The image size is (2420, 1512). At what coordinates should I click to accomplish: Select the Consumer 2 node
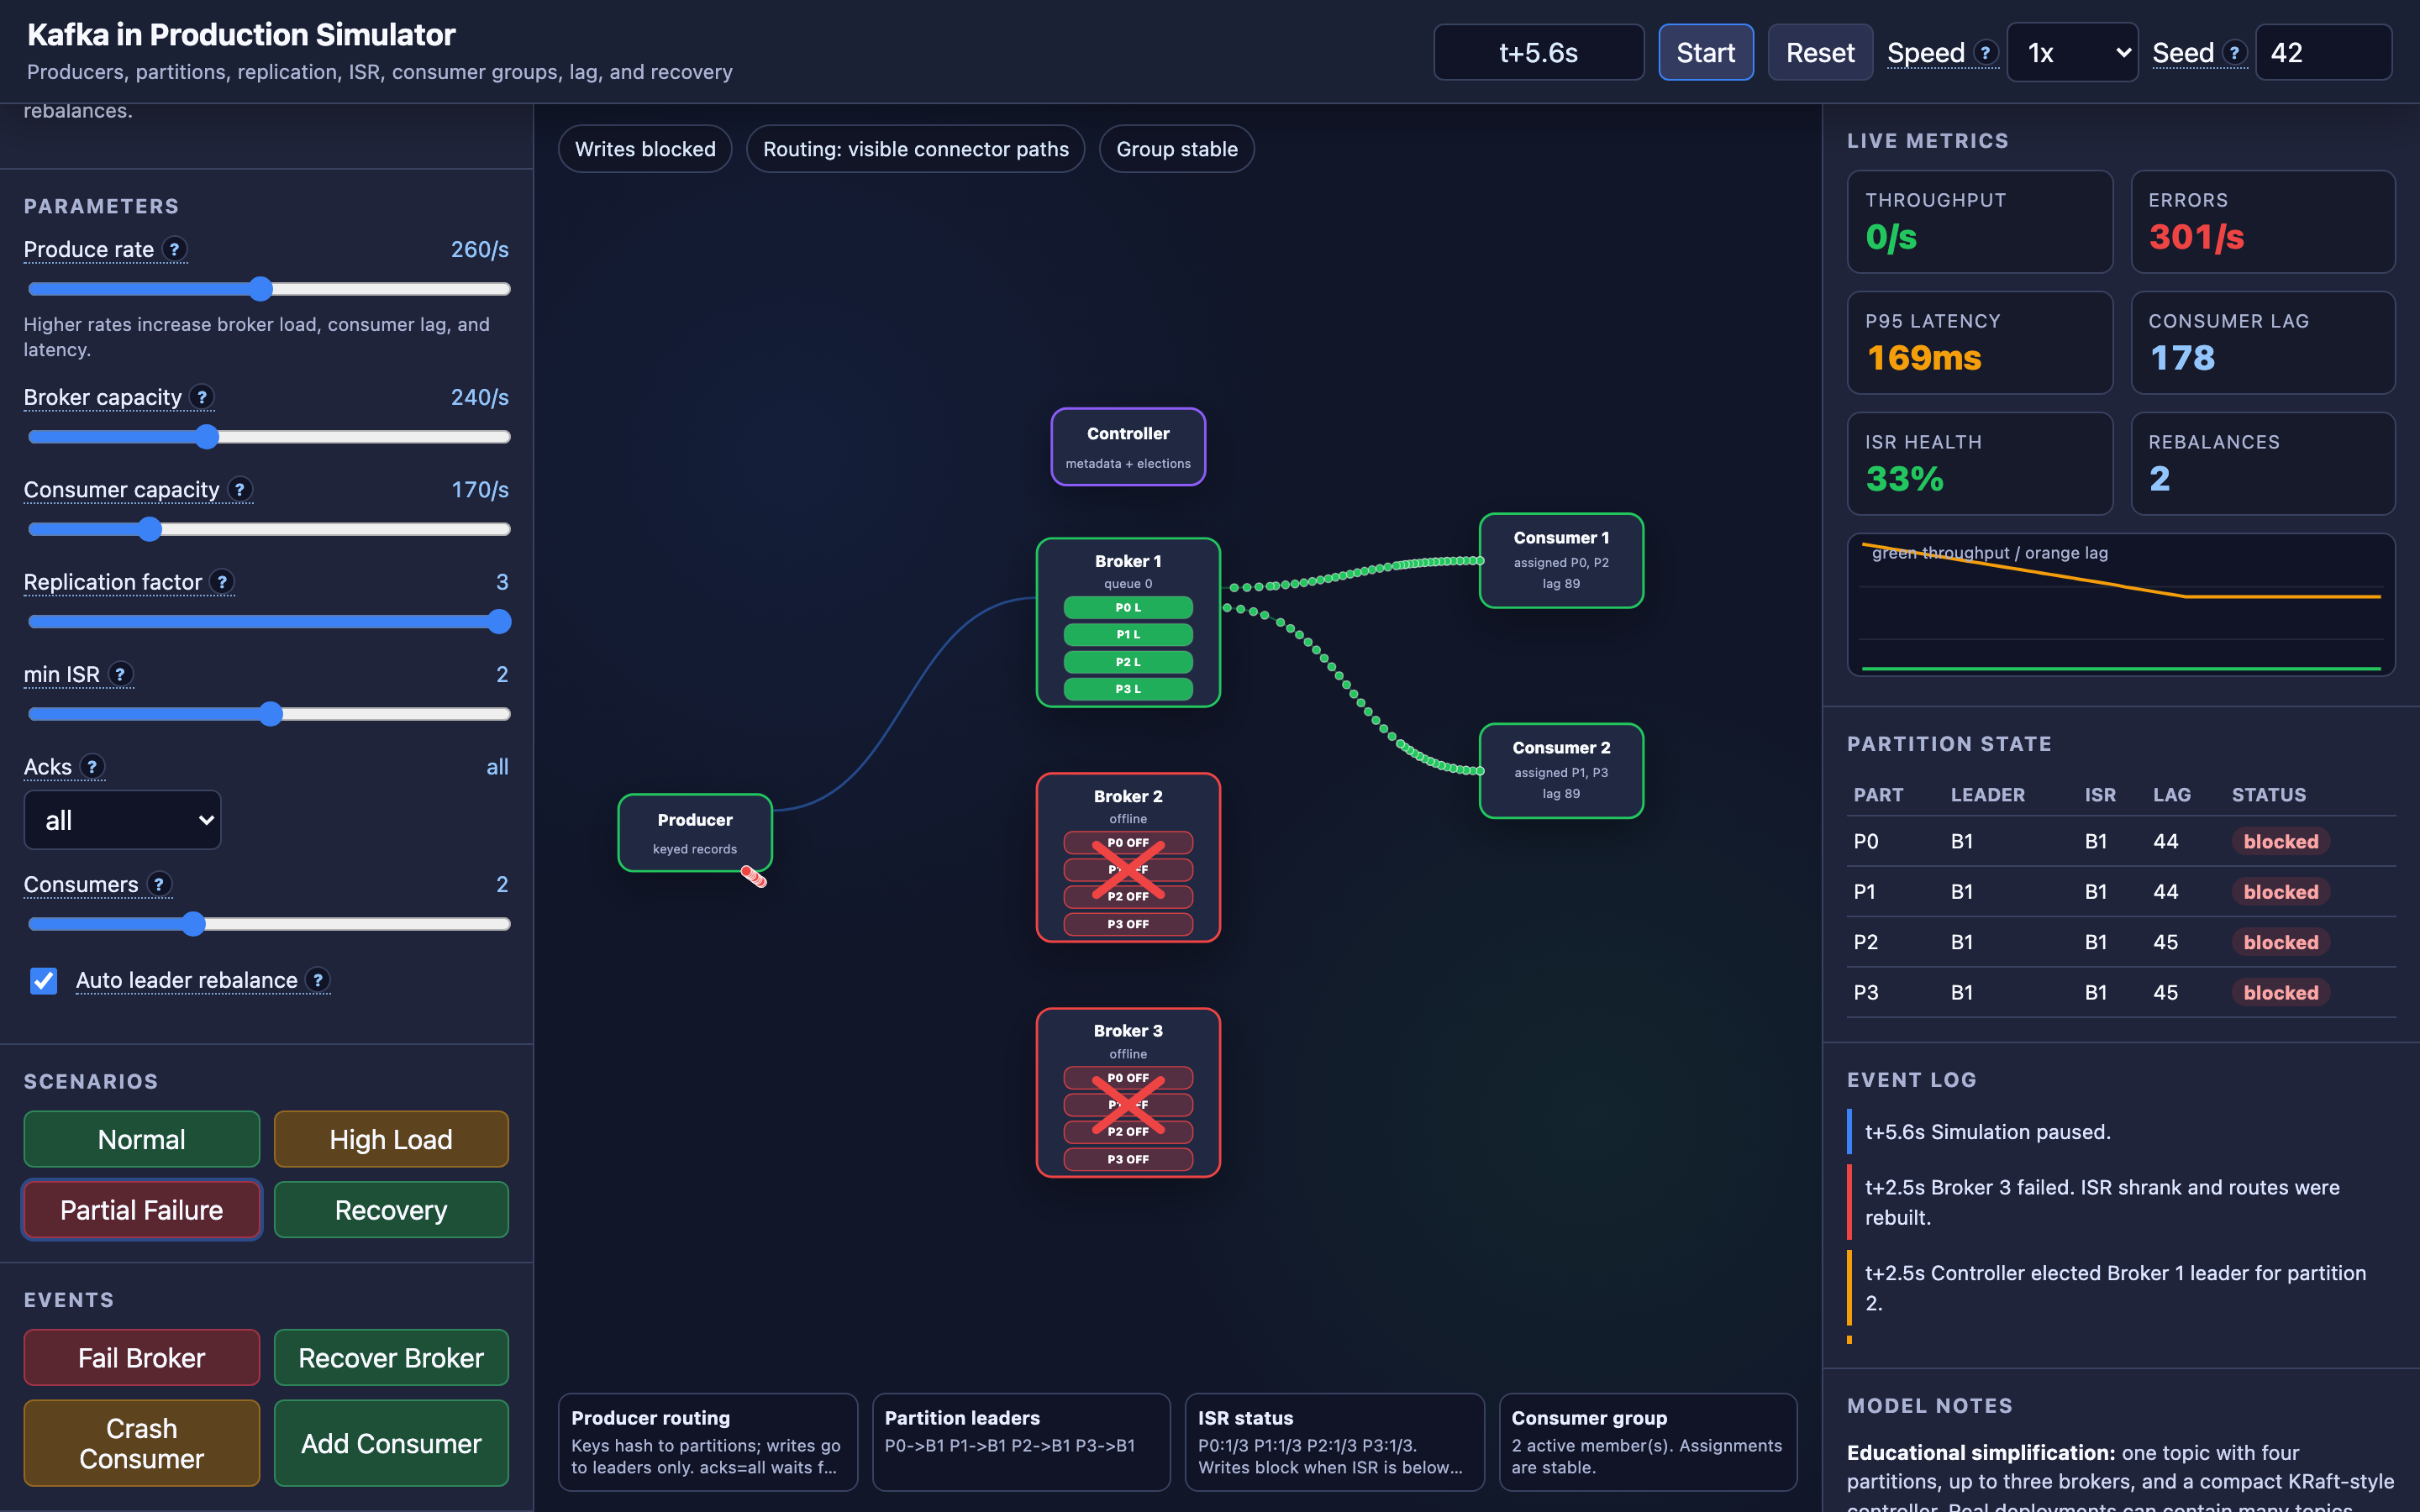click(x=1561, y=771)
